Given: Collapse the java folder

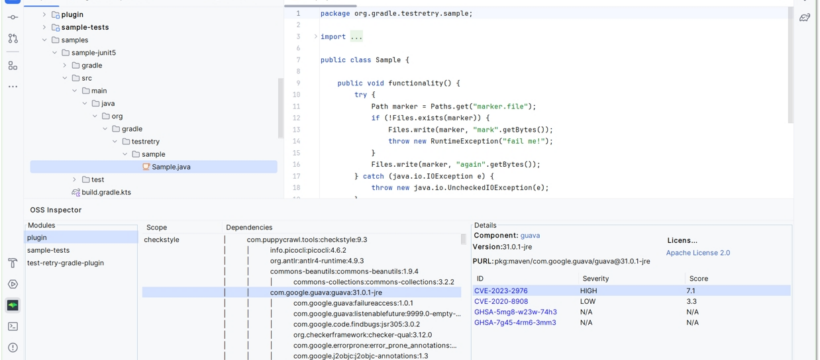Looking at the screenshot, I should click(85, 104).
